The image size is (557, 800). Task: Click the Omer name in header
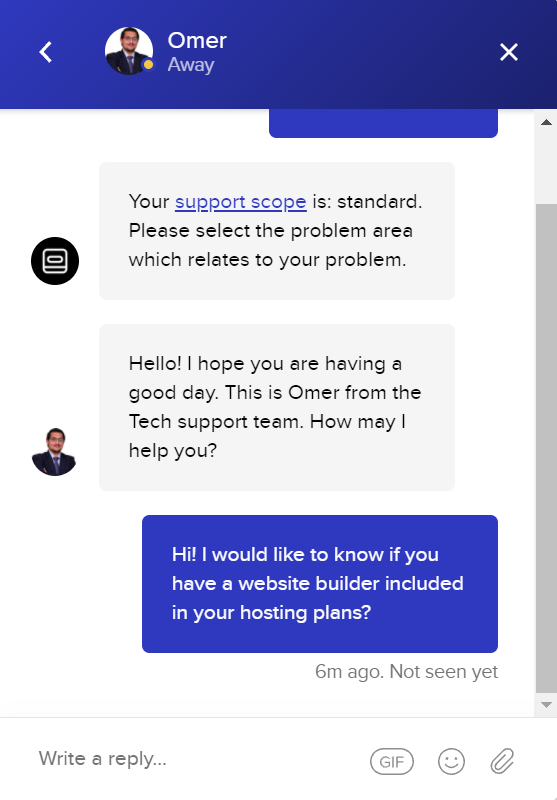click(197, 40)
